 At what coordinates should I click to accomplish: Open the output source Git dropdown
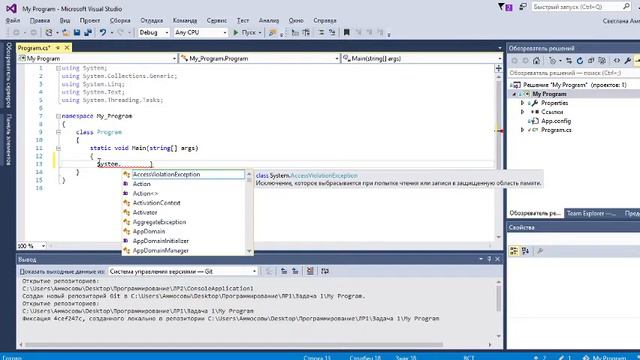(183, 271)
